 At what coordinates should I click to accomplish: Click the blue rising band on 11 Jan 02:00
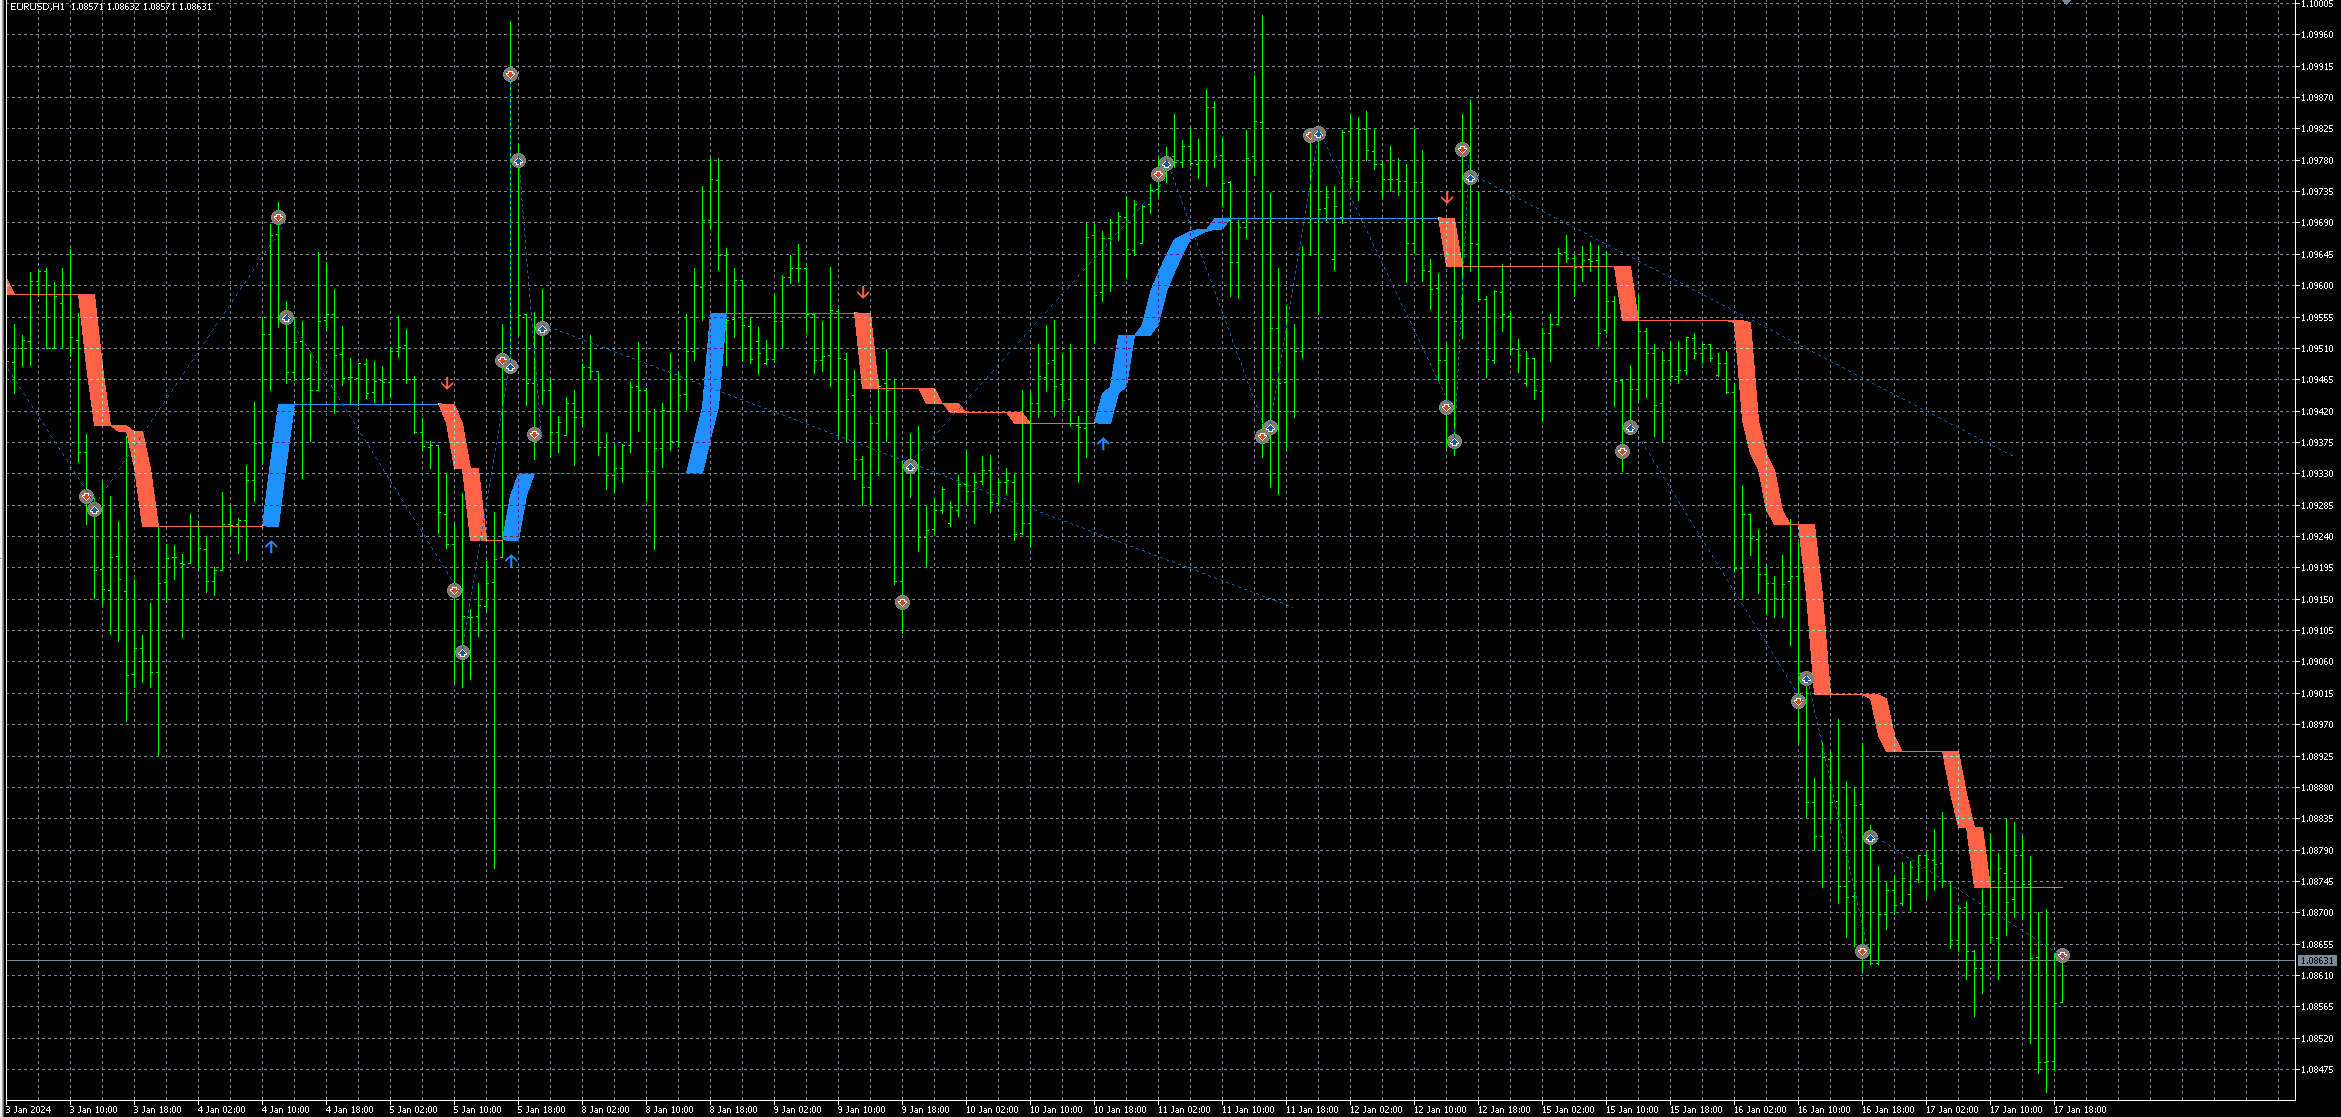pos(1165,280)
